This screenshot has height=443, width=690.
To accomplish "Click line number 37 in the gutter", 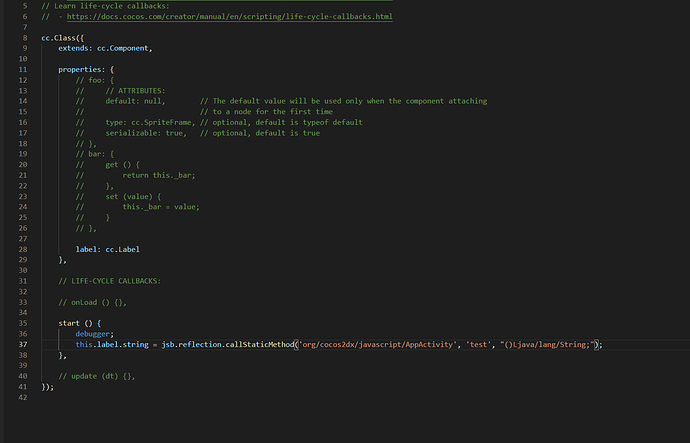I will [x=21, y=344].
